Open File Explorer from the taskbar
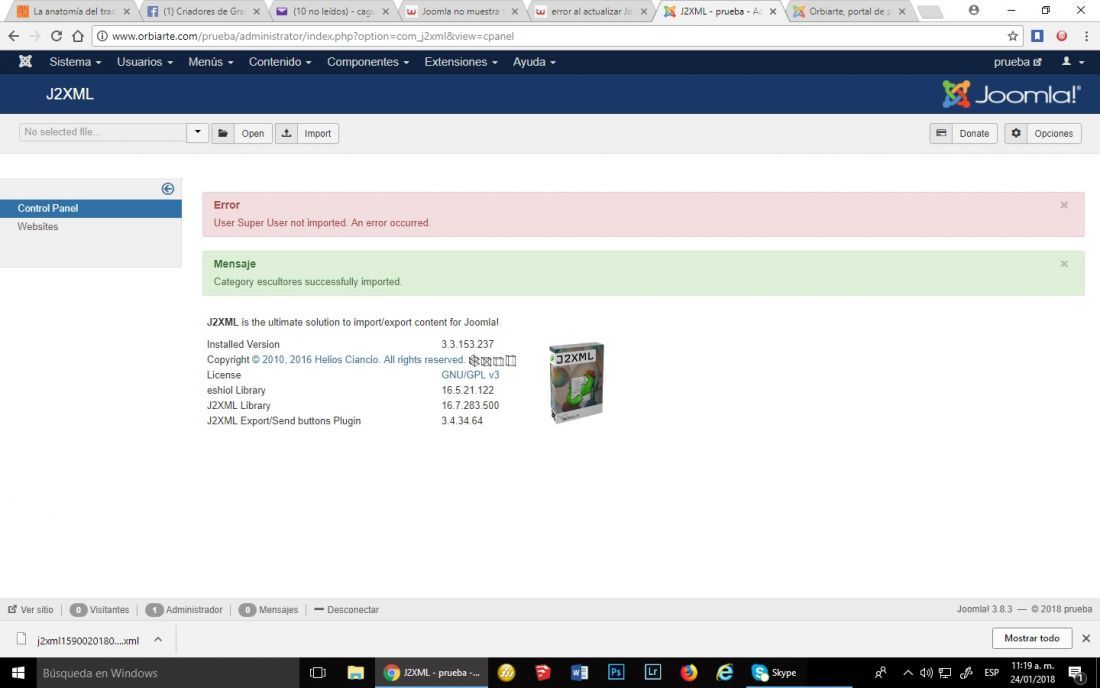 click(356, 673)
